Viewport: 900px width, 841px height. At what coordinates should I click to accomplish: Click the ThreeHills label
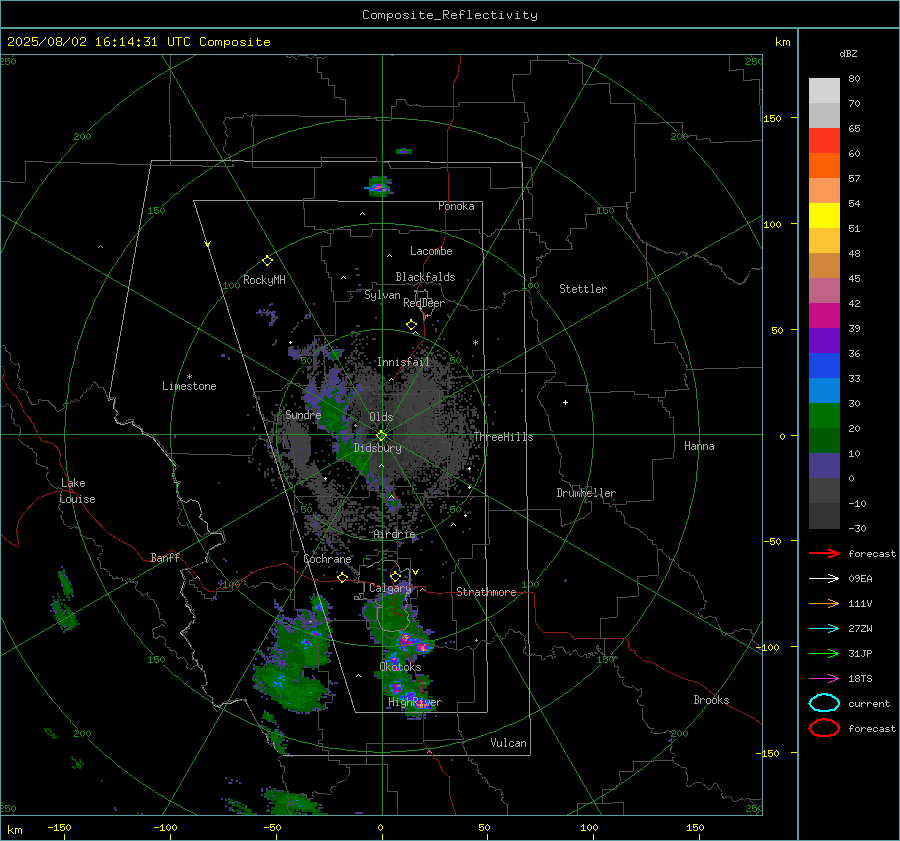tap(503, 437)
